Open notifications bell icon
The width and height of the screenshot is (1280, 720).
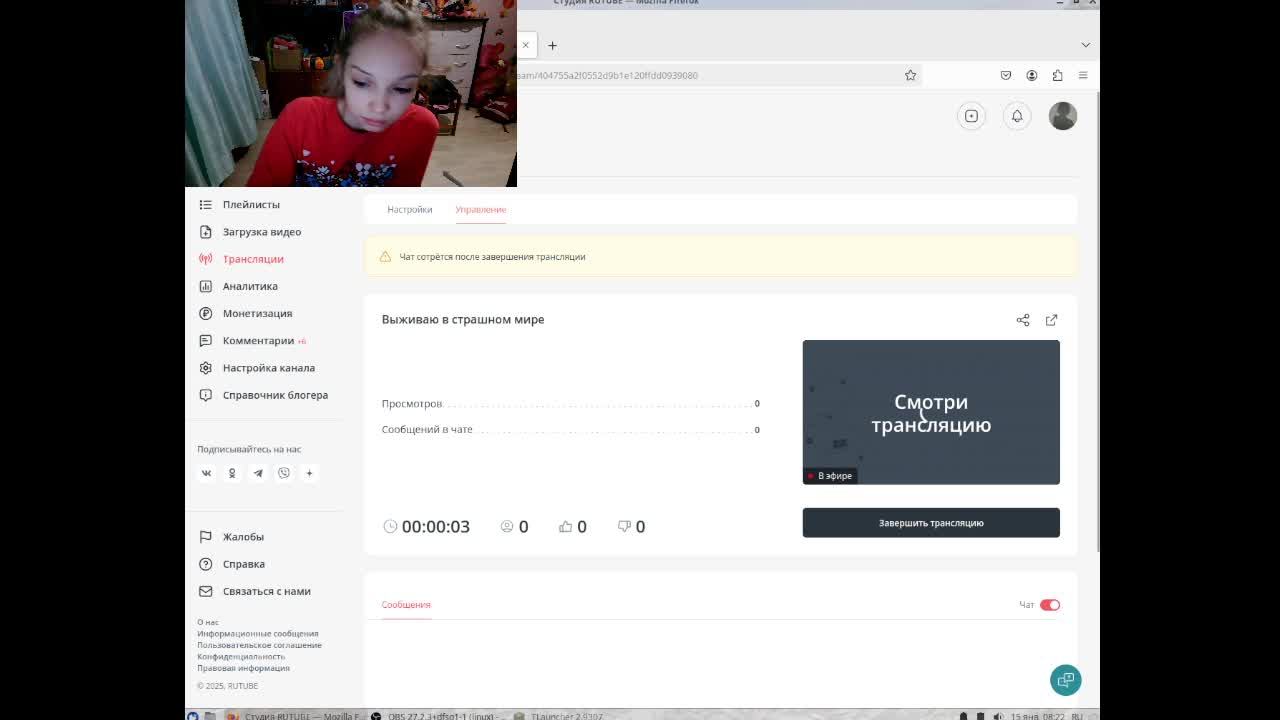tap(1017, 116)
